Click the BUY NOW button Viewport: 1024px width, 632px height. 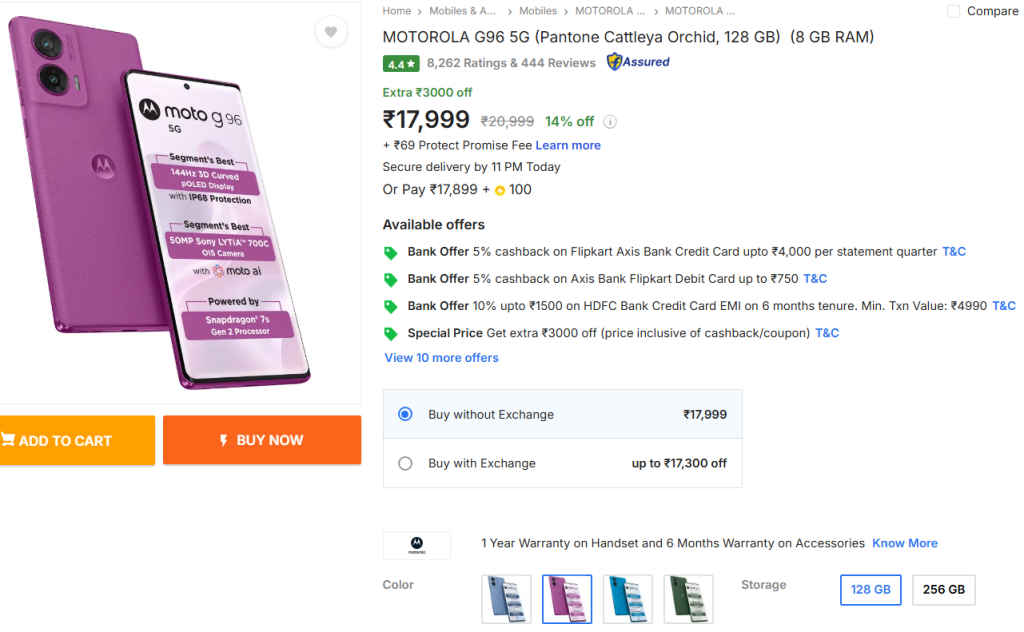[x=261, y=440]
